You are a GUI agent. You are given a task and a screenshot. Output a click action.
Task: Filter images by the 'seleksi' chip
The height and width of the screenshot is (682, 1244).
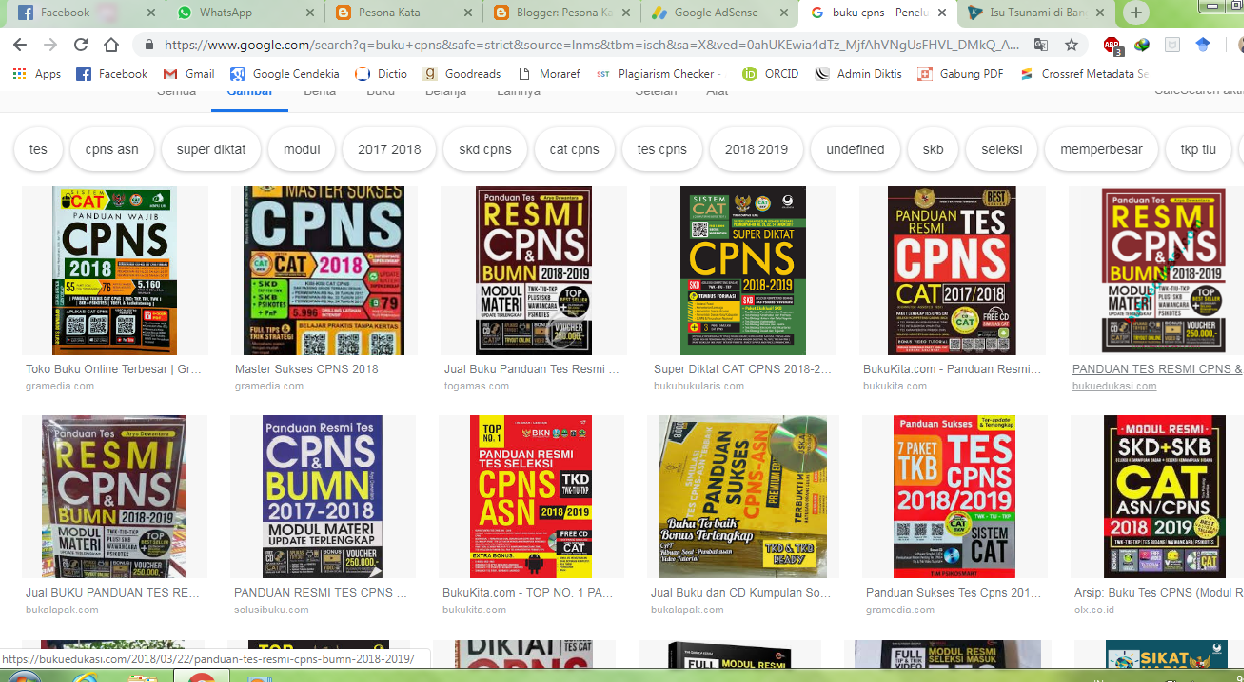tap(1002, 150)
